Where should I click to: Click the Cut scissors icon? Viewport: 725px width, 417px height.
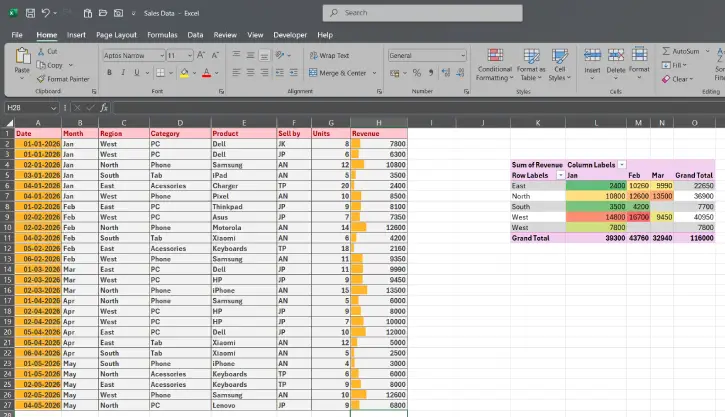pos(41,51)
